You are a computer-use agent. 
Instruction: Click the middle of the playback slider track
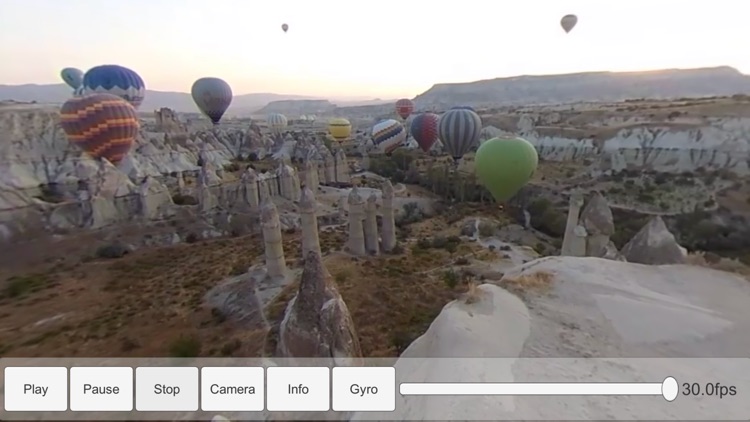pos(535,389)
